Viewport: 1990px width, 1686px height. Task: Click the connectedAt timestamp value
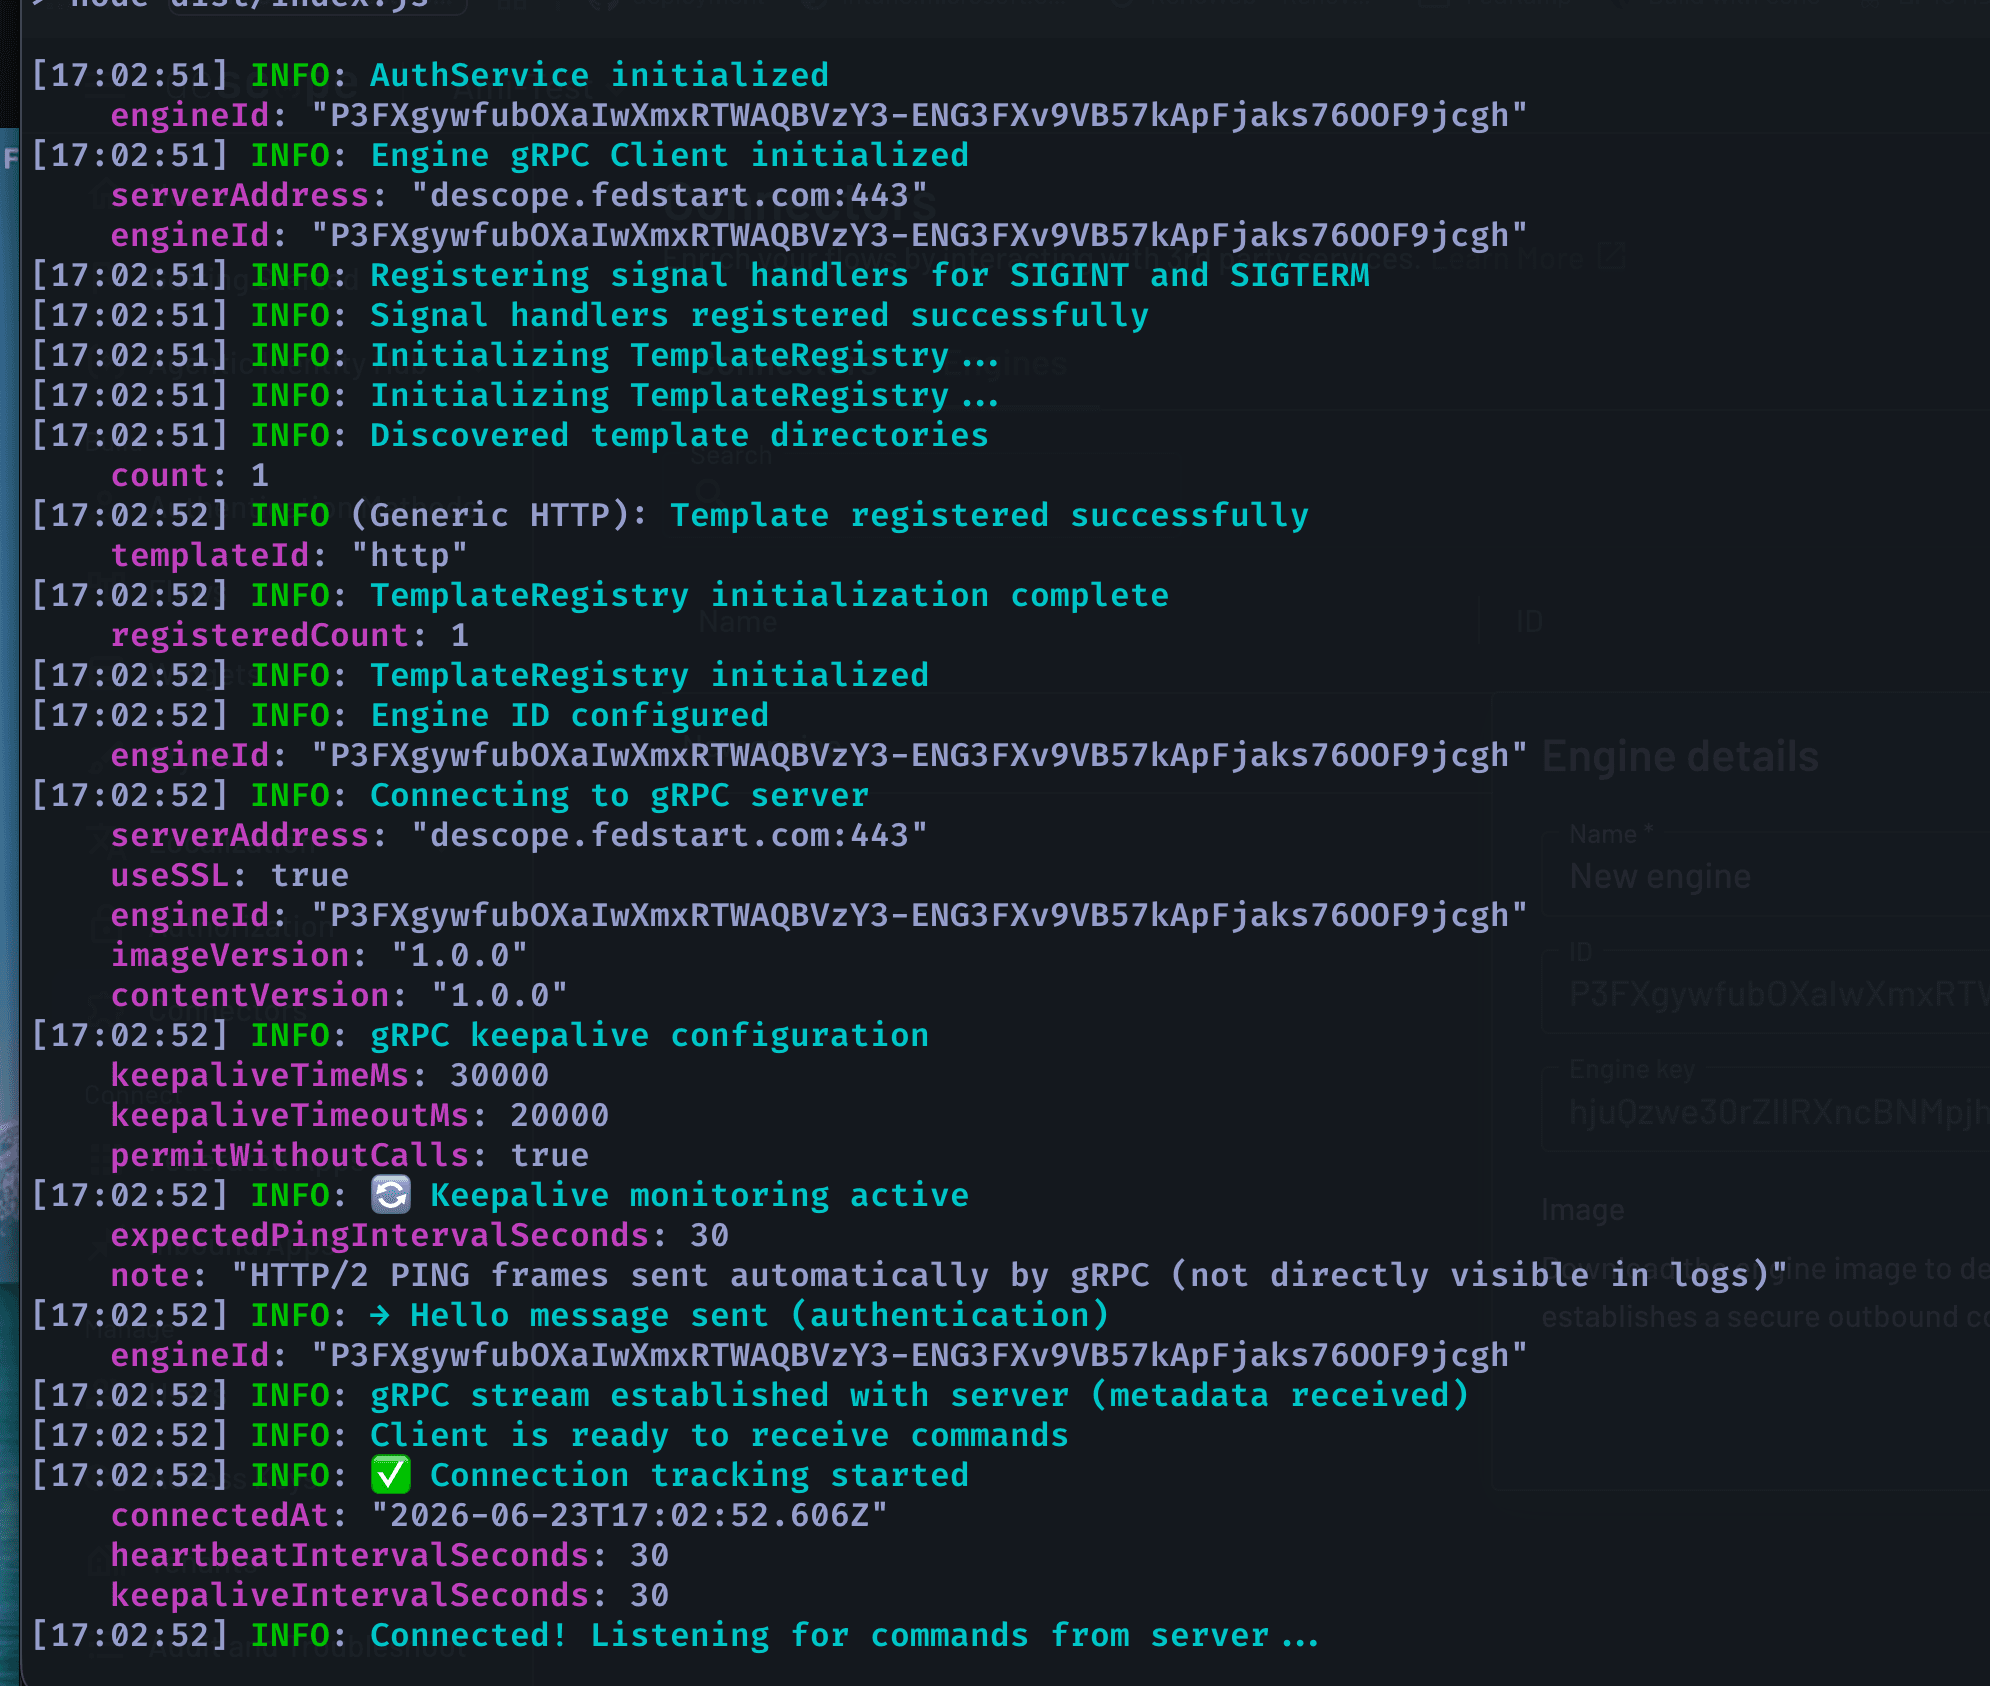click(629, 1515)
